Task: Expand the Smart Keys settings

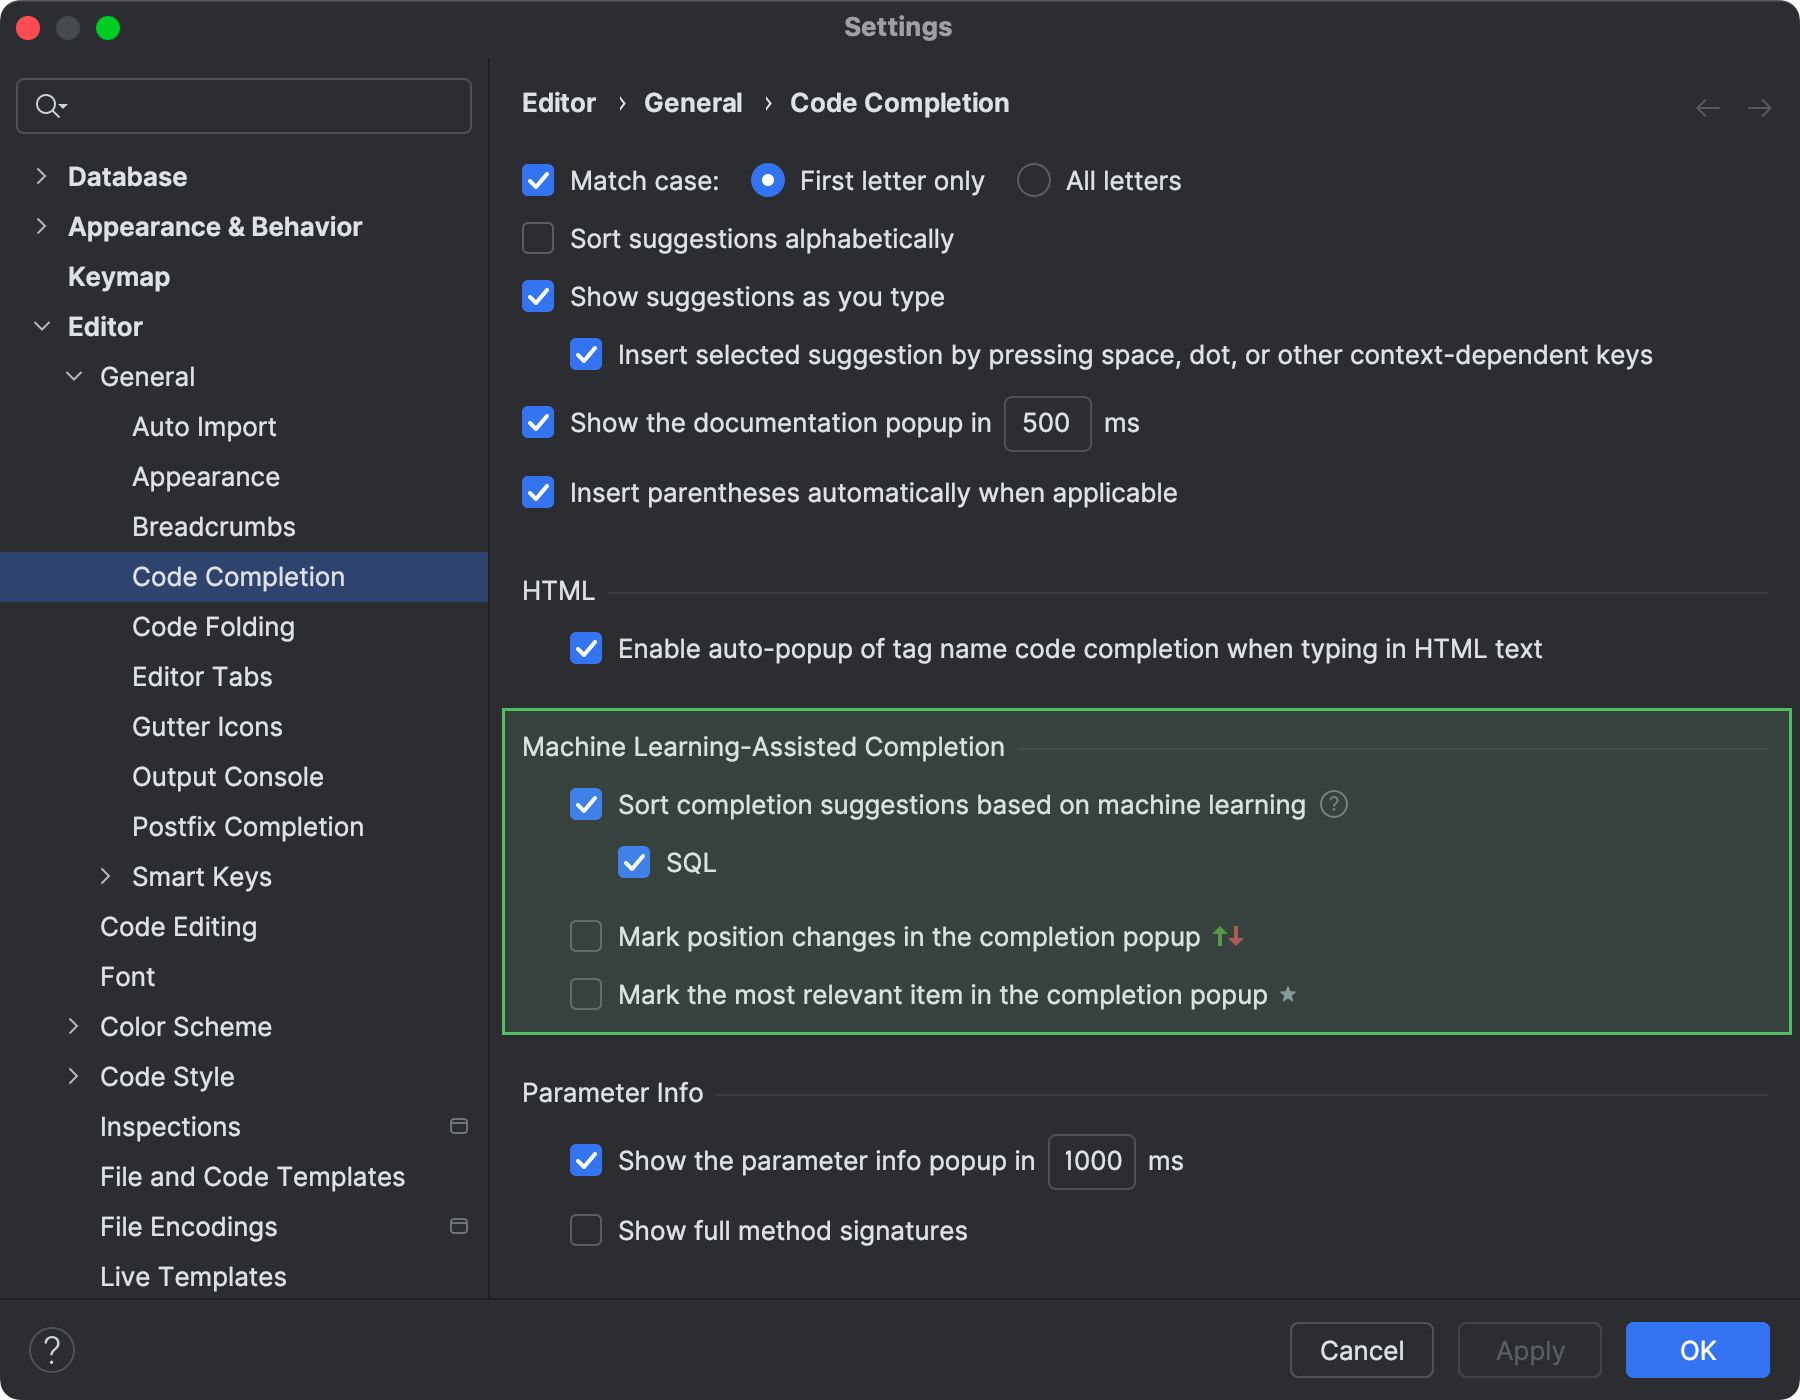Action: pyautogui.click(x=108, y=876)
